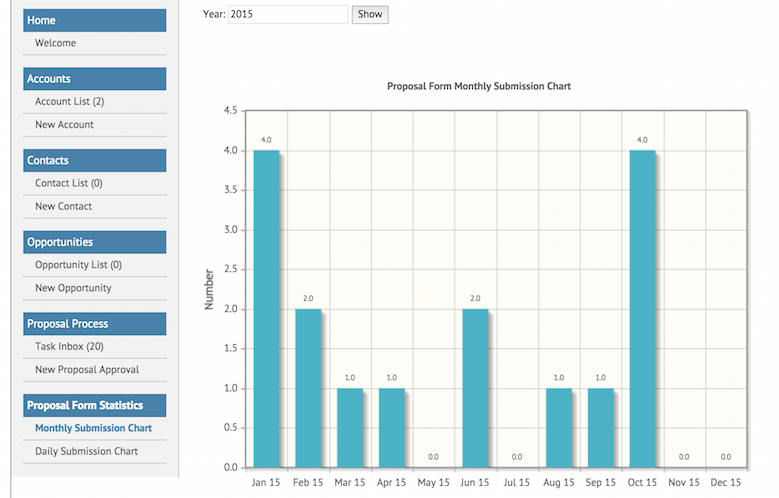Click the Proposal Form Statistics header

pos(94,405)
